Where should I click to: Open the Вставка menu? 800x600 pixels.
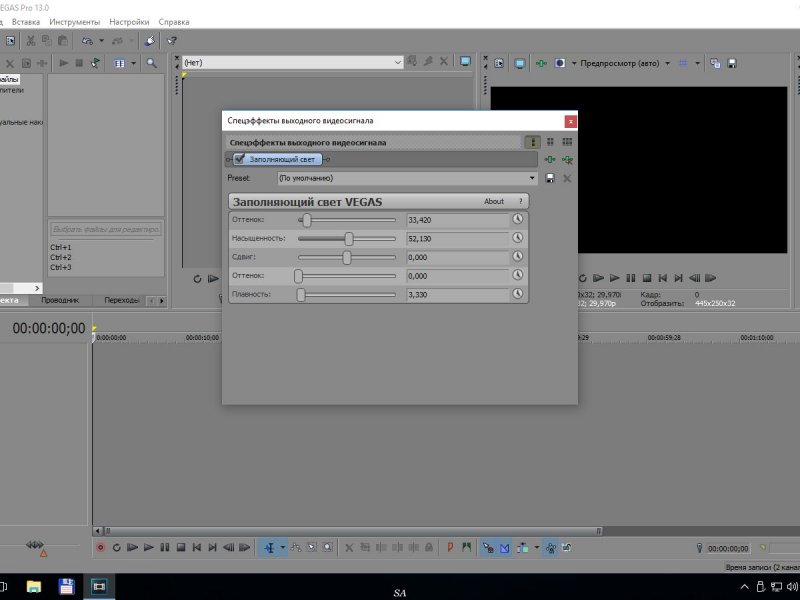tap(26, 22)
